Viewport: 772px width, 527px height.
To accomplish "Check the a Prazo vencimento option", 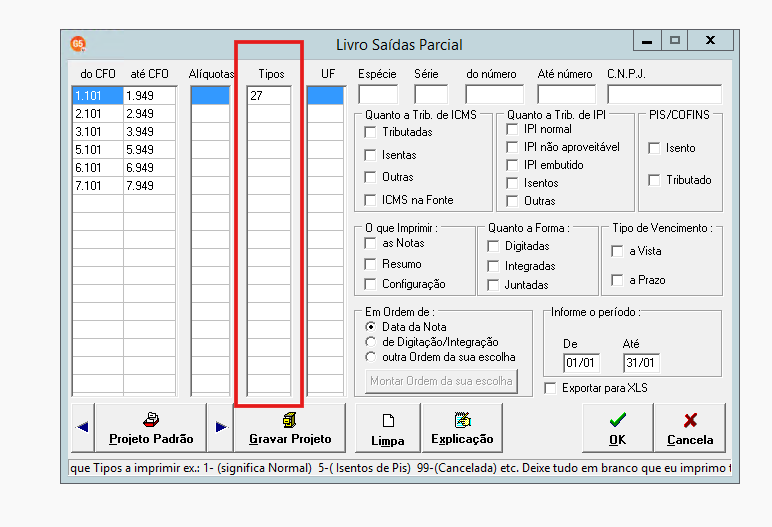I will coord(617,280).
